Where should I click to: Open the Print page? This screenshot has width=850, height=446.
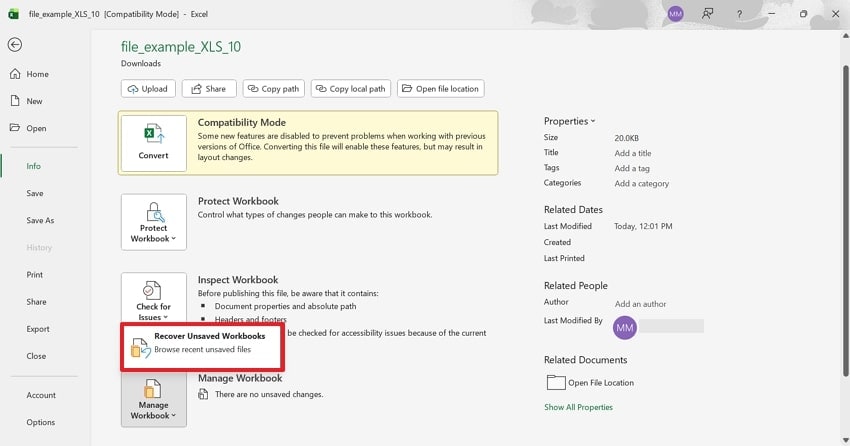coord(35,275)
